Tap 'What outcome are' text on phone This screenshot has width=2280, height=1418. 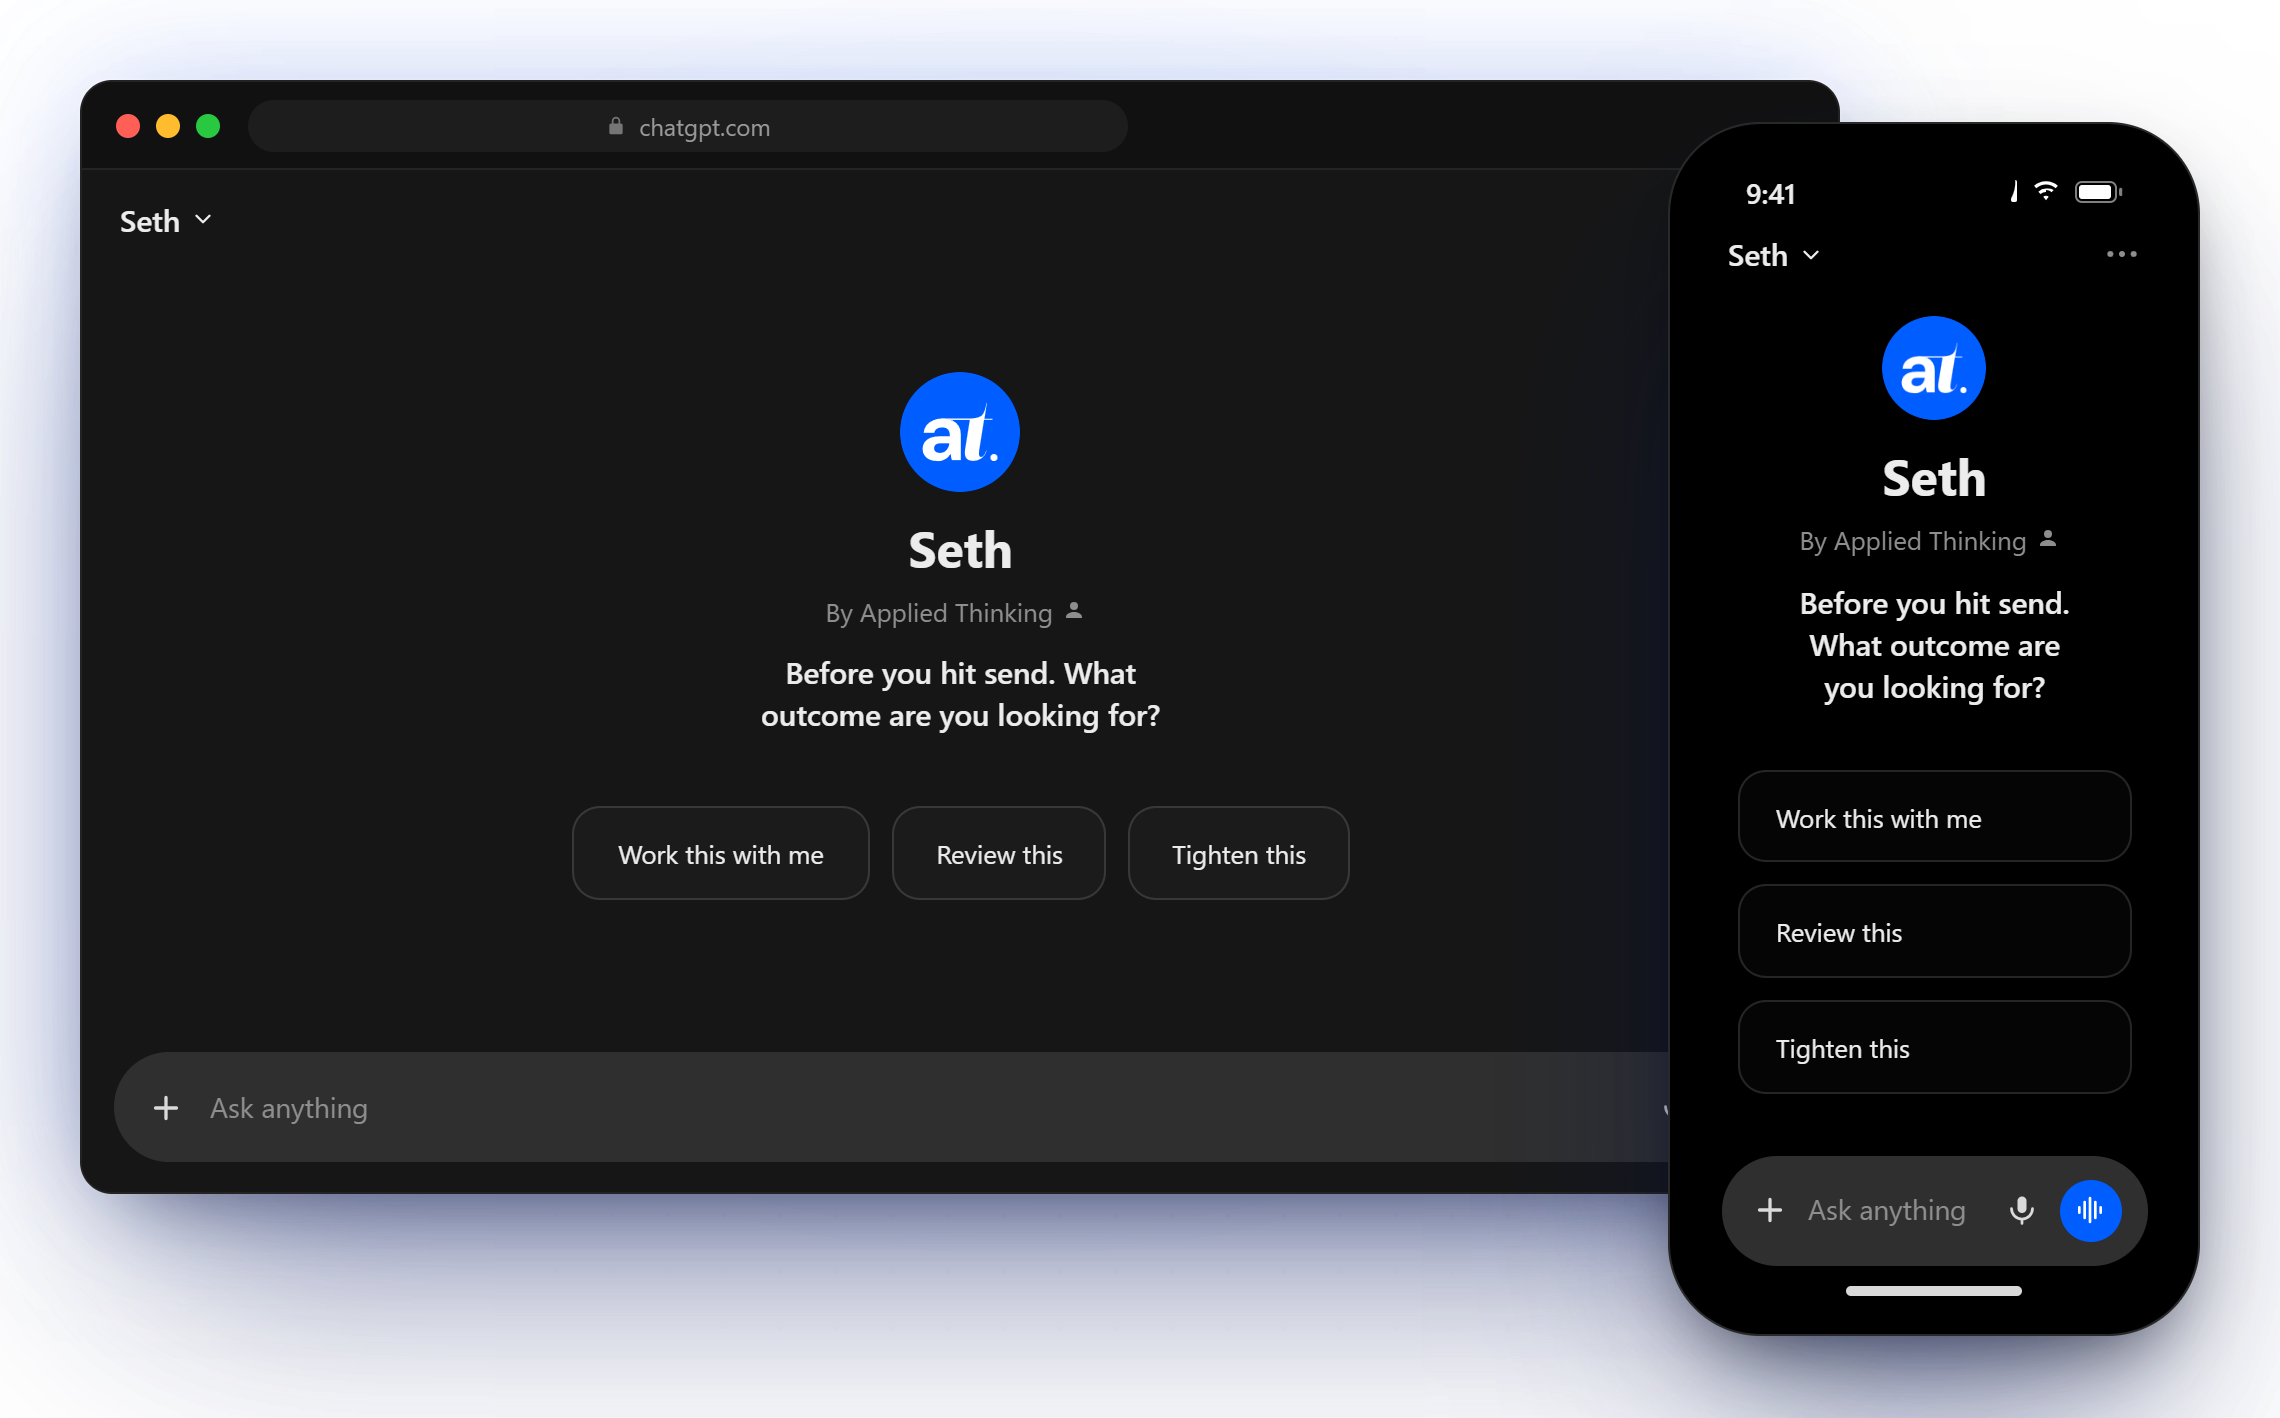1934,646
